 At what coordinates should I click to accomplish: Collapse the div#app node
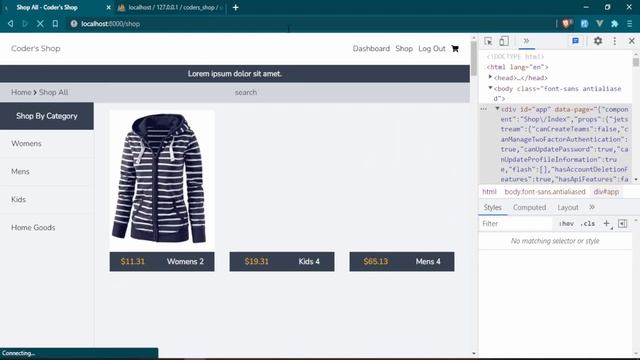497,109
